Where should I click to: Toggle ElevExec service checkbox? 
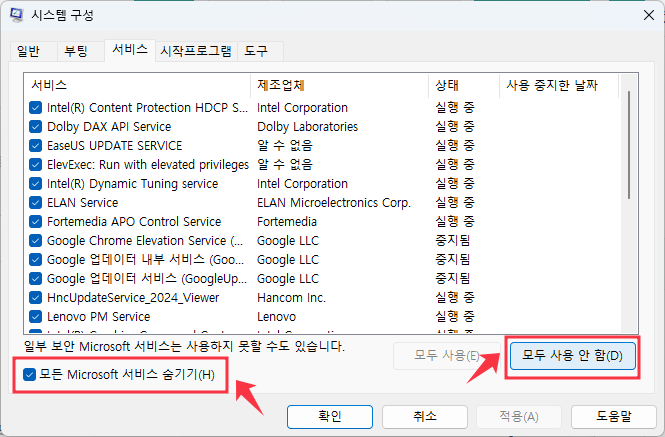[36, 165]
